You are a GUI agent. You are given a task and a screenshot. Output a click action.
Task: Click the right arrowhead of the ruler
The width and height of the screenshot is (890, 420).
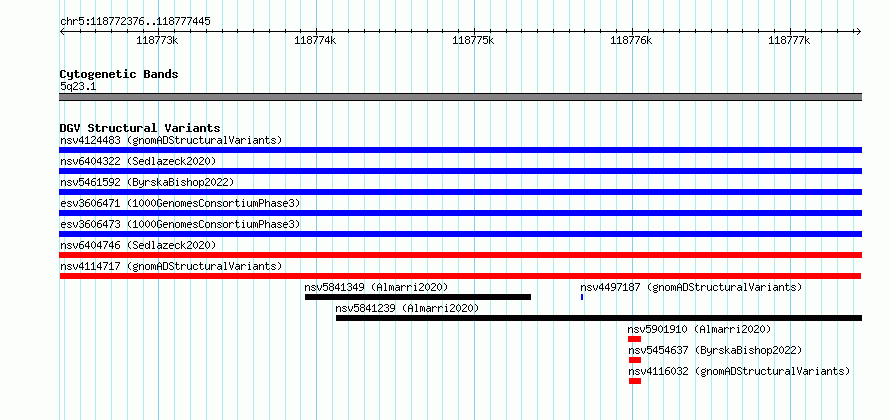coord(859,32)
